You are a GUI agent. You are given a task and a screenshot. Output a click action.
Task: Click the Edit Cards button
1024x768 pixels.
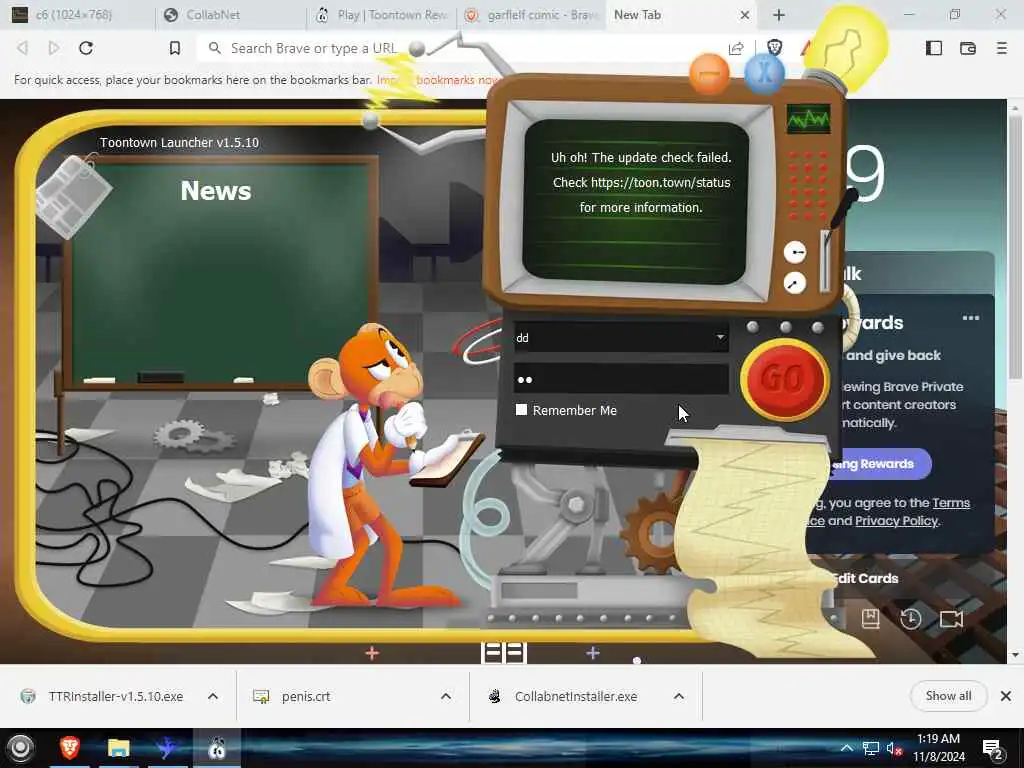867,579
